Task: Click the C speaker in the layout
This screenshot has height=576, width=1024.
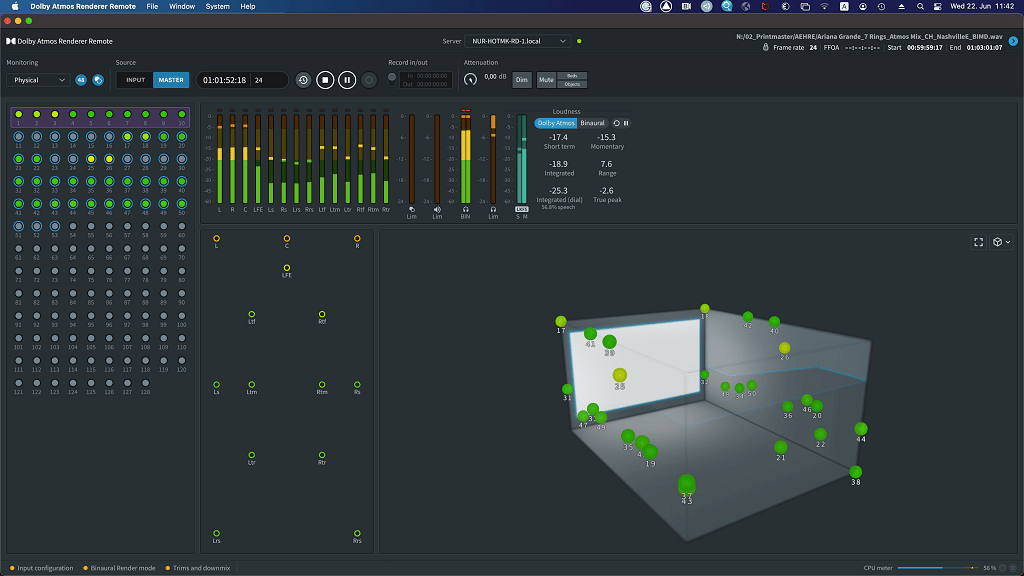Action: [x=287, y=238]
